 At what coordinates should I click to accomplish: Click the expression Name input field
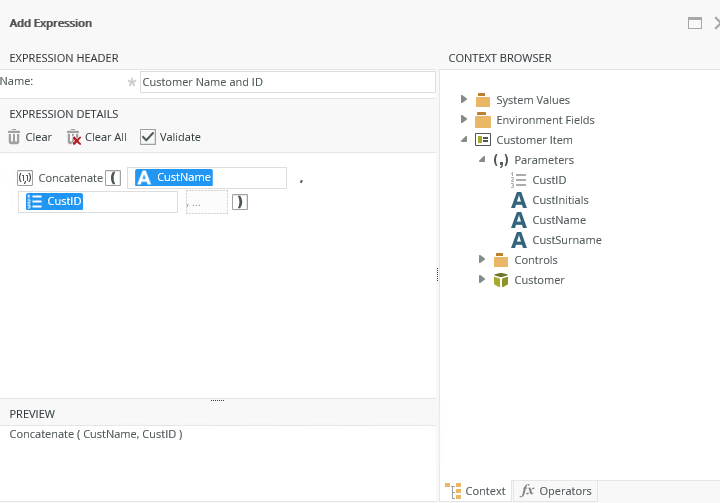pyautogui.click(x=287, y=82)
